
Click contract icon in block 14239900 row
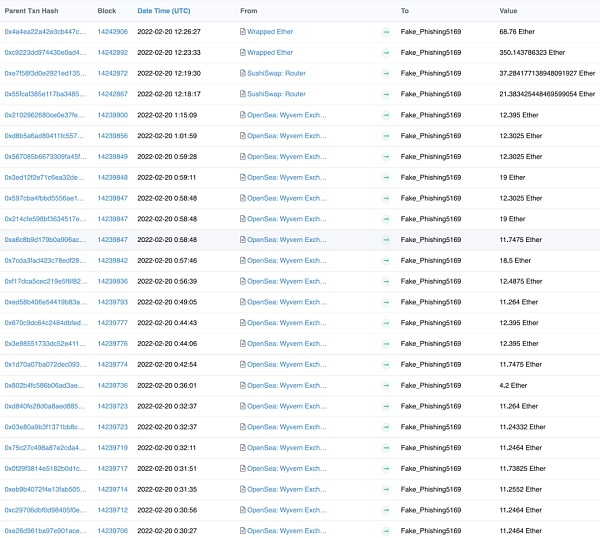(243, 115)
